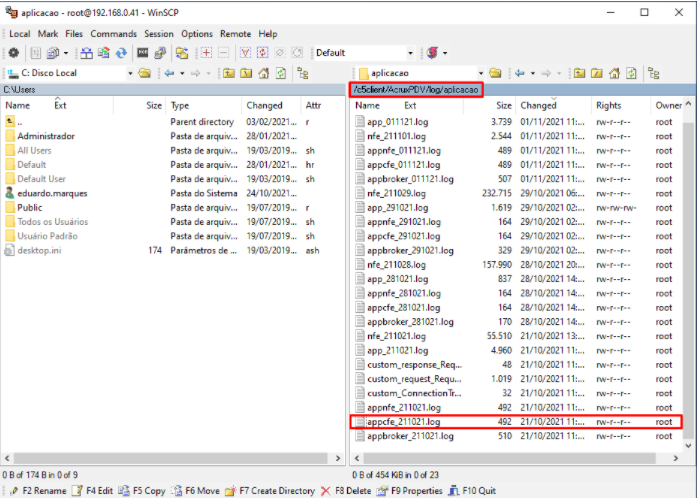Screen dimensions: 699x498
Task: Open the Mark menu
Action: (x=48, y=34)
